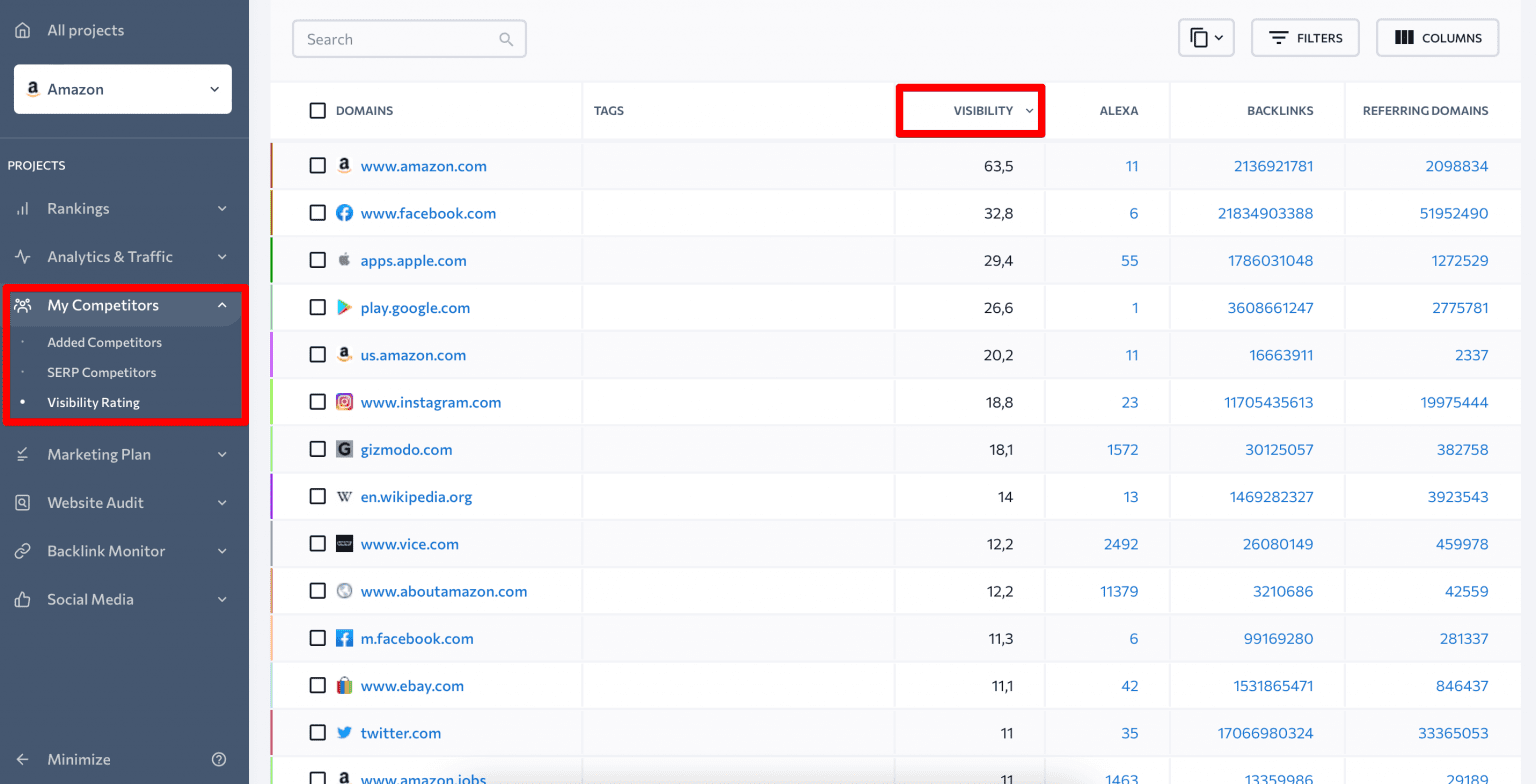This screenshot has height=784, width=1536.
Task: Click the Google Play favicon beside play.google.com
Action: coord(344,308)
